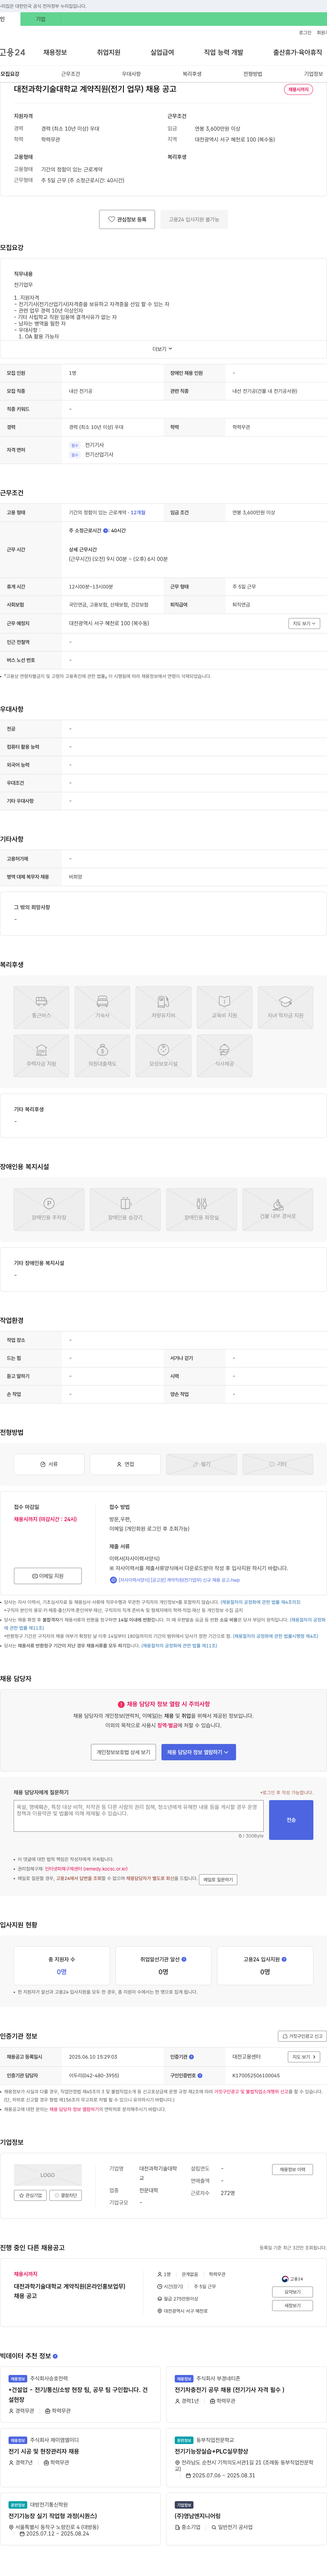
Task: Select the 면접 screening step box
Action: (125, 1464)
